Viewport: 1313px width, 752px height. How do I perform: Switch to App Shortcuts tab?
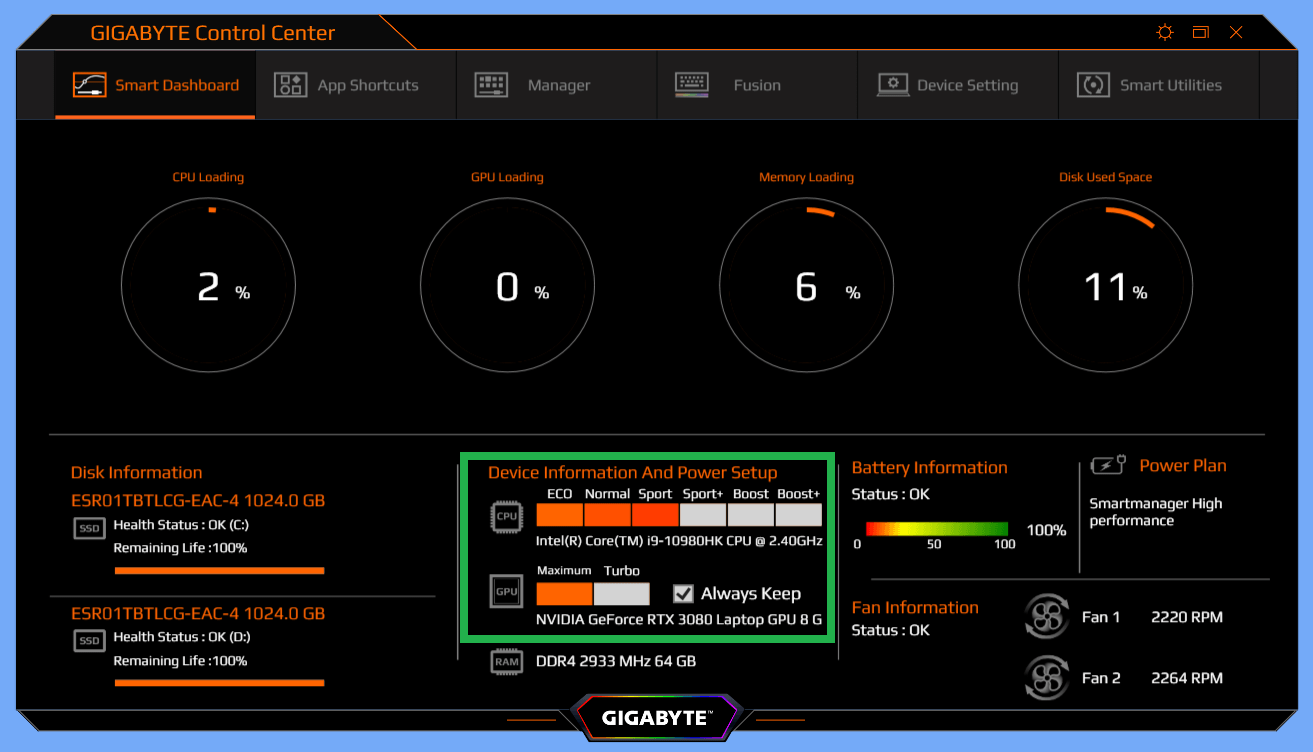pyautogui.click(x=356, y=85)
